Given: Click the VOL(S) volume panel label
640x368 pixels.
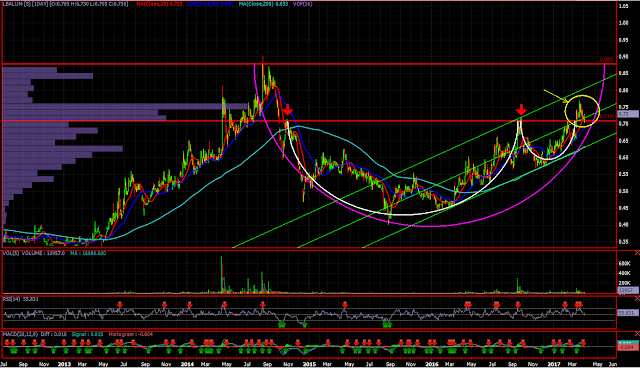Looking at the screenshot, I should click(11, 253).
